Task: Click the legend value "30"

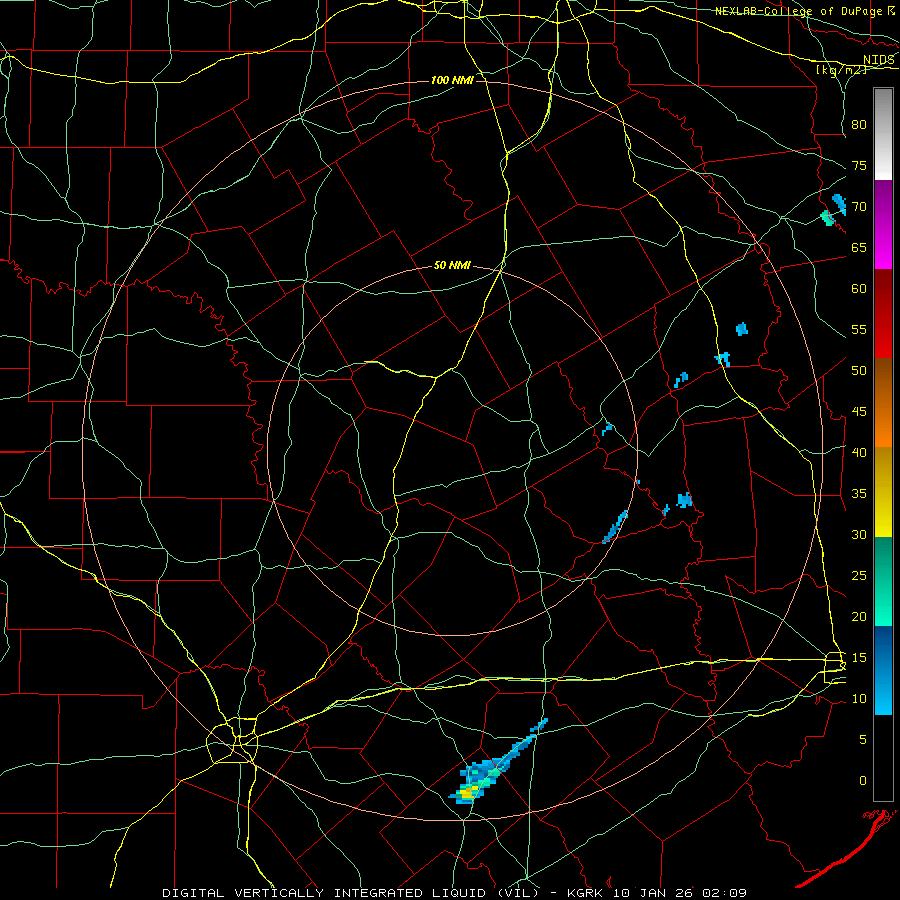Action: click(859, 534)
